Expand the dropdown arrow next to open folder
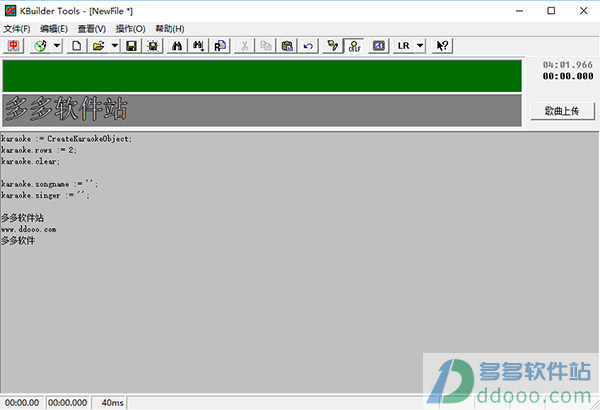The image size is (600, 410). click(115, 46)
